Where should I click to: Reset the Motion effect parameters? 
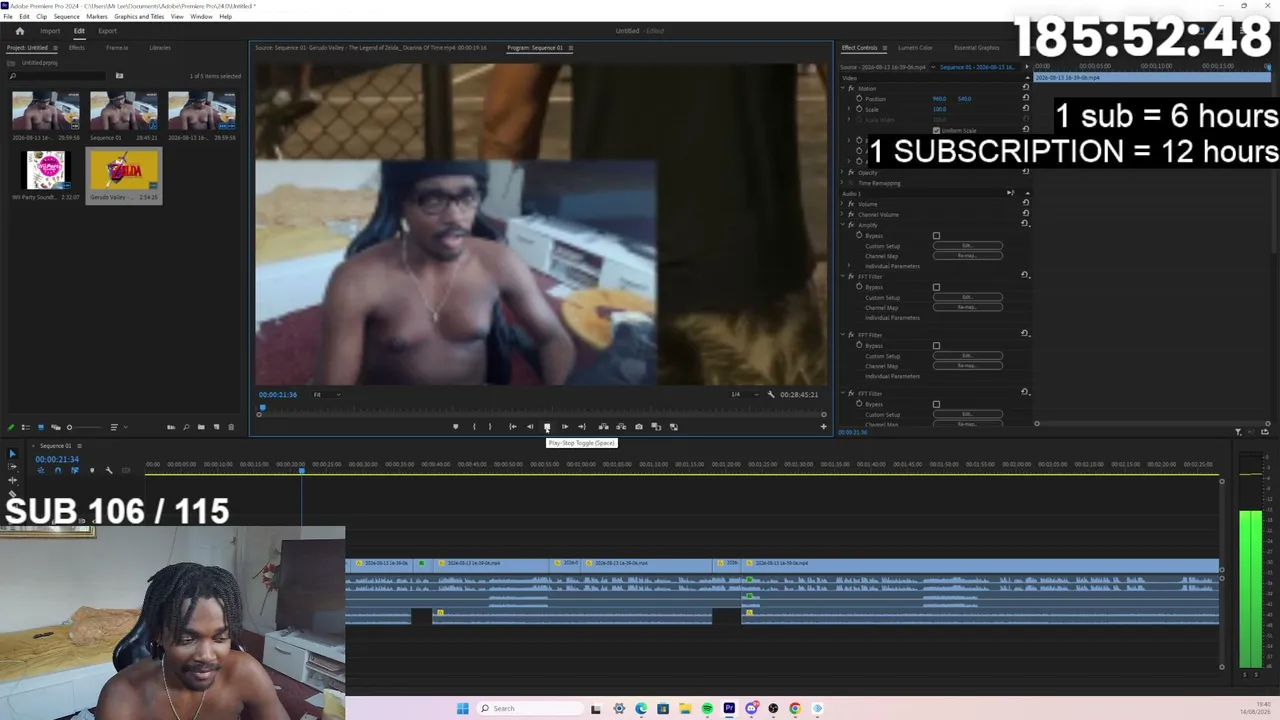1025,89
